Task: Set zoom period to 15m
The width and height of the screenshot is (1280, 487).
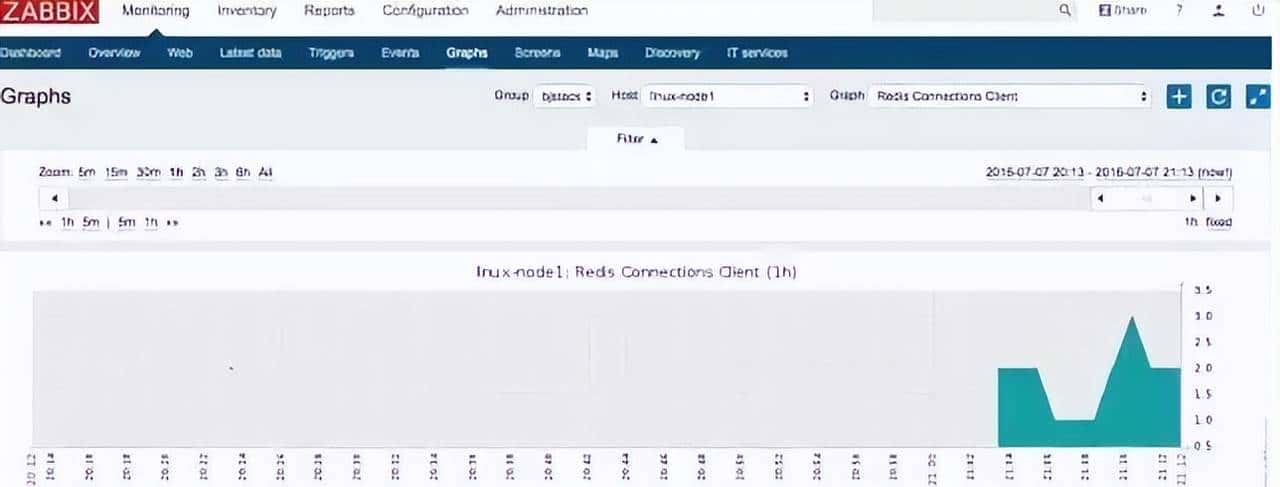Action: pos(117,172)
